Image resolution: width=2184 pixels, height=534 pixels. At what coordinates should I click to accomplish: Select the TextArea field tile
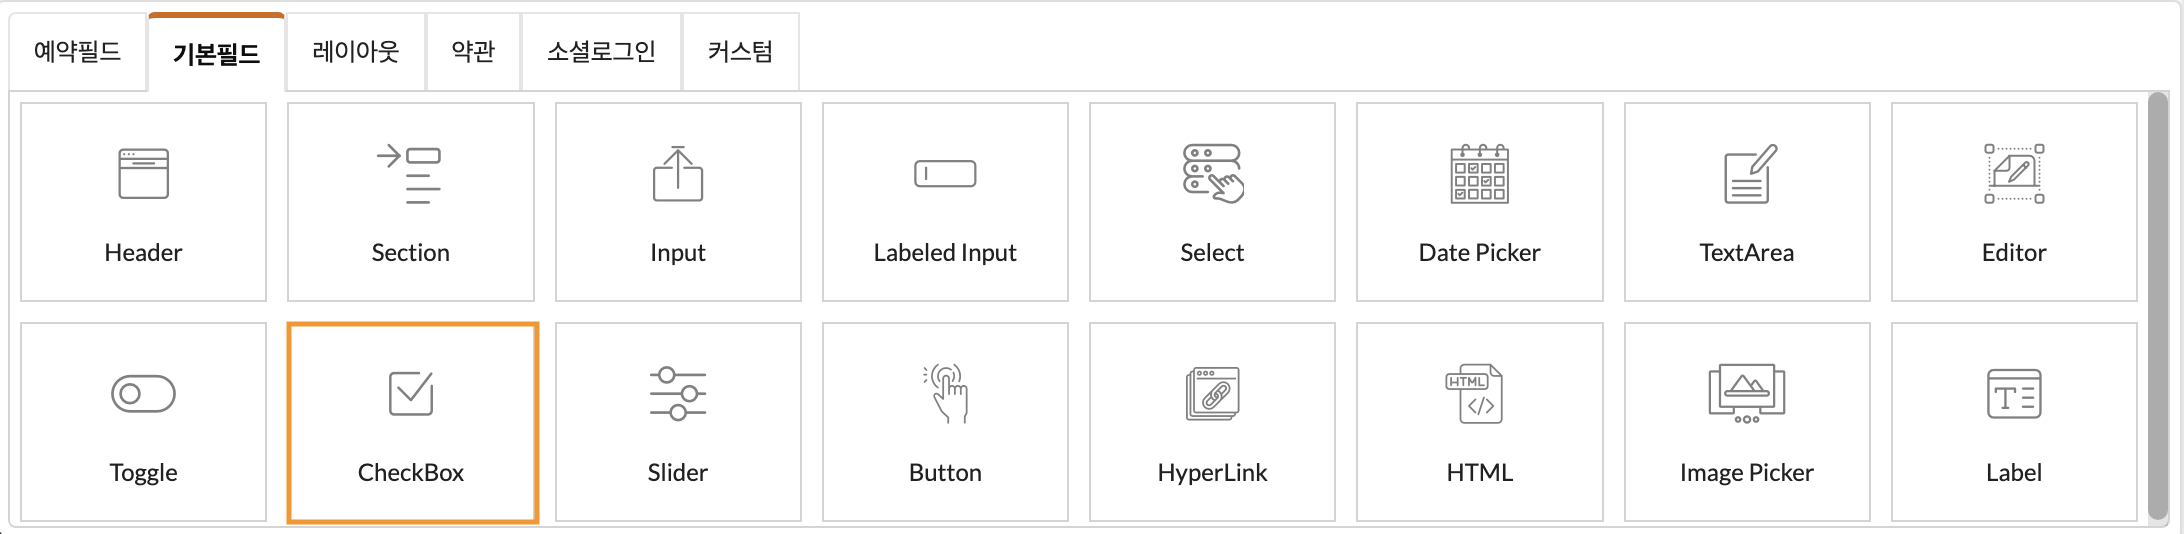pyautogui.click(x=1747, y=202)
